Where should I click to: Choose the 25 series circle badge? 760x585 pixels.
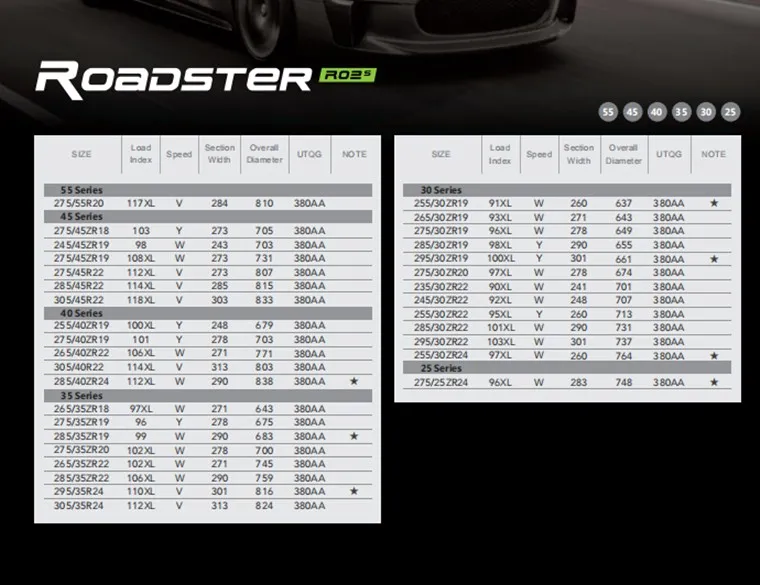[730, 112]
